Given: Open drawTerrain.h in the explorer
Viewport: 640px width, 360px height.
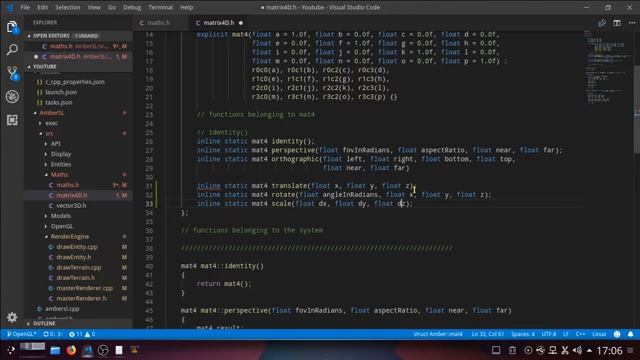Looking at the screenshot, I should click(76, 278).
